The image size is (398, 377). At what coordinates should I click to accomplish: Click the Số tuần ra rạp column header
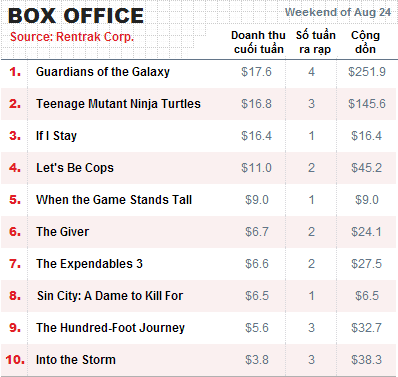(315, 42)
